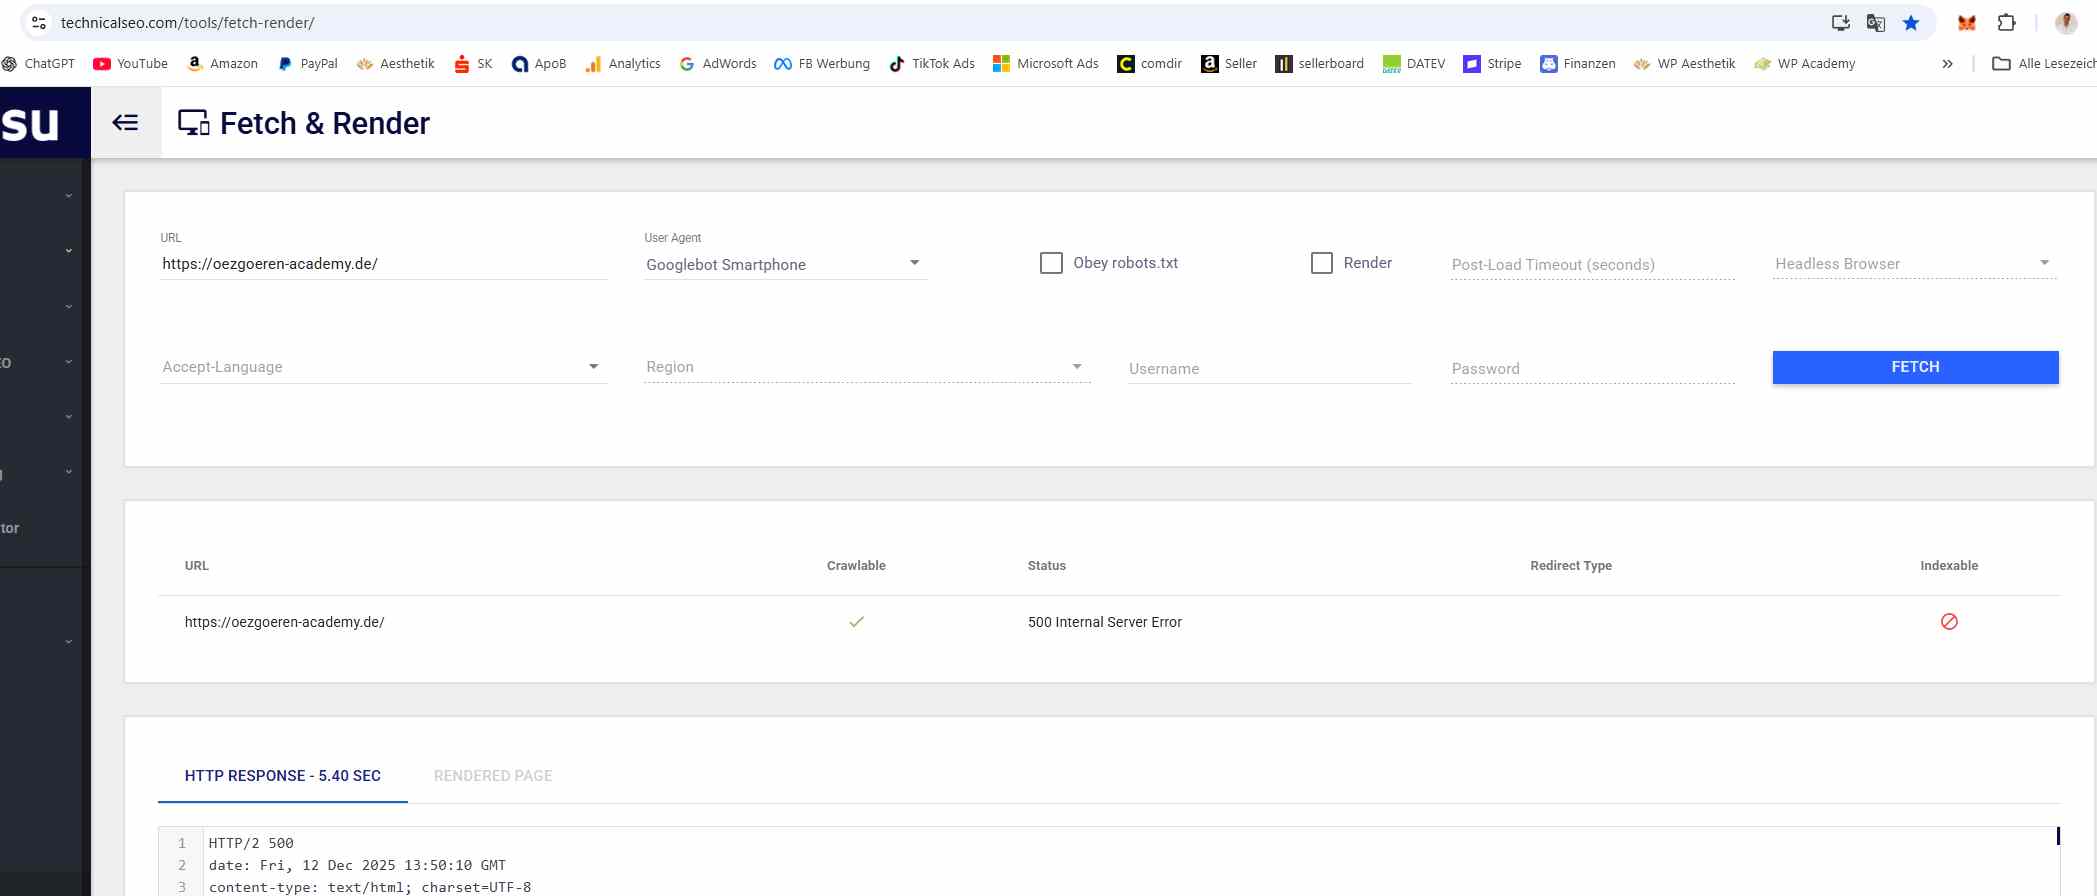Open the PayPal bookmark
The image size is (2097, 896).
(308, 64)
